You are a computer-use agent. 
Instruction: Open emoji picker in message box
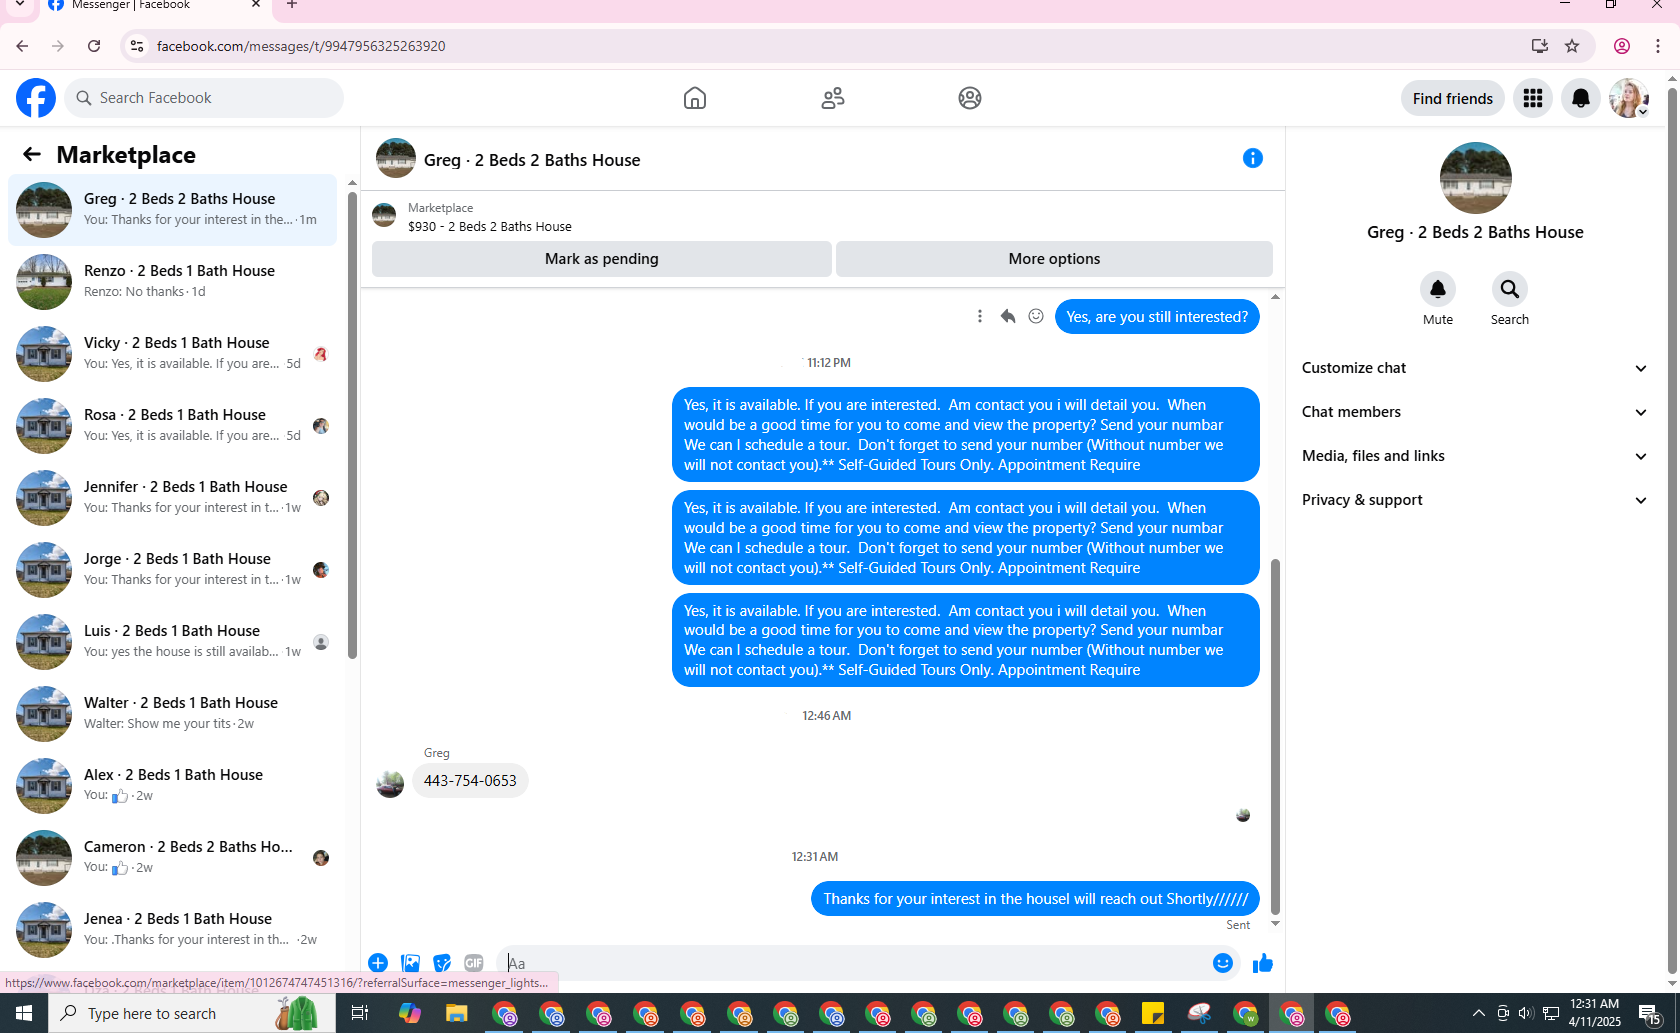pos(1223,963)
